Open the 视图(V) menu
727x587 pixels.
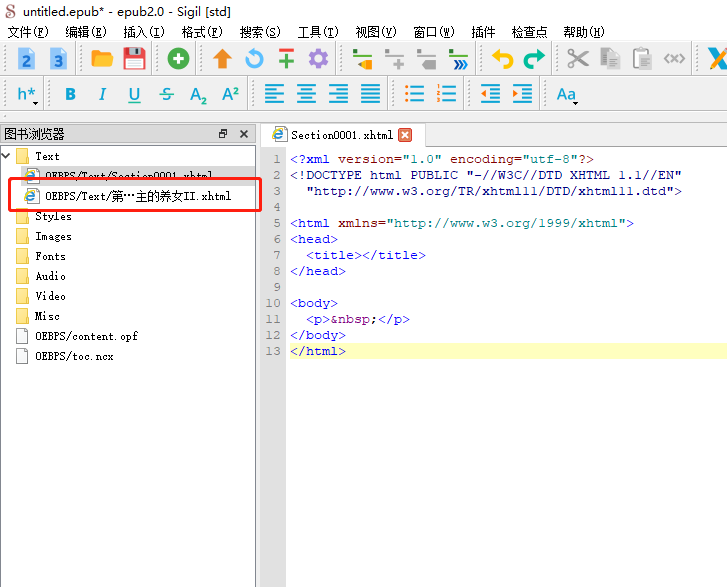[376, 32]
